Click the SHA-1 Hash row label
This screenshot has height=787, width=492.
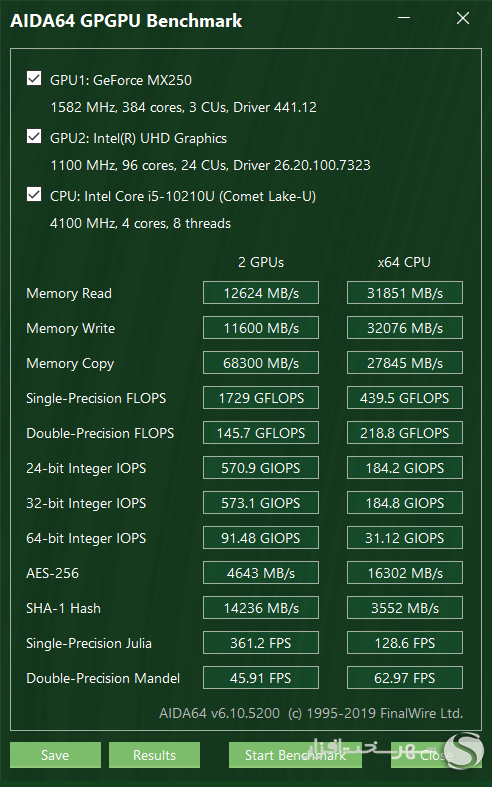[x=63, y=608]
